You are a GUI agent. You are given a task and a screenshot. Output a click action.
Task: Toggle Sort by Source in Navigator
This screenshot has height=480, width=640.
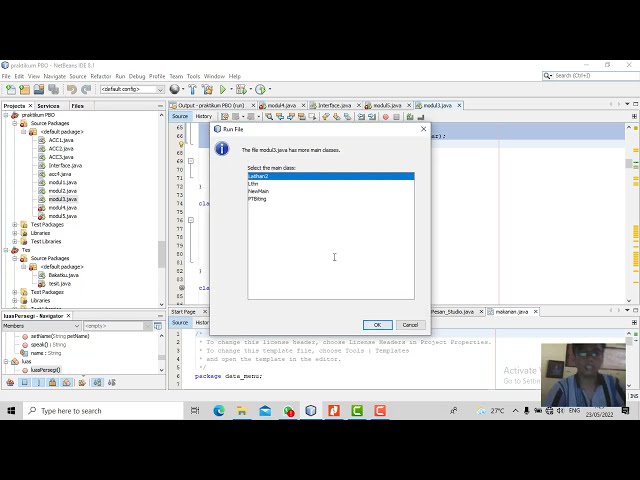point(111,382)
